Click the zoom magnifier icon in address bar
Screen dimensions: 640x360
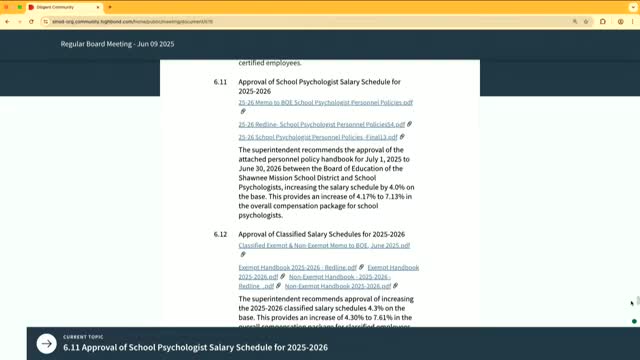(575, 22)
